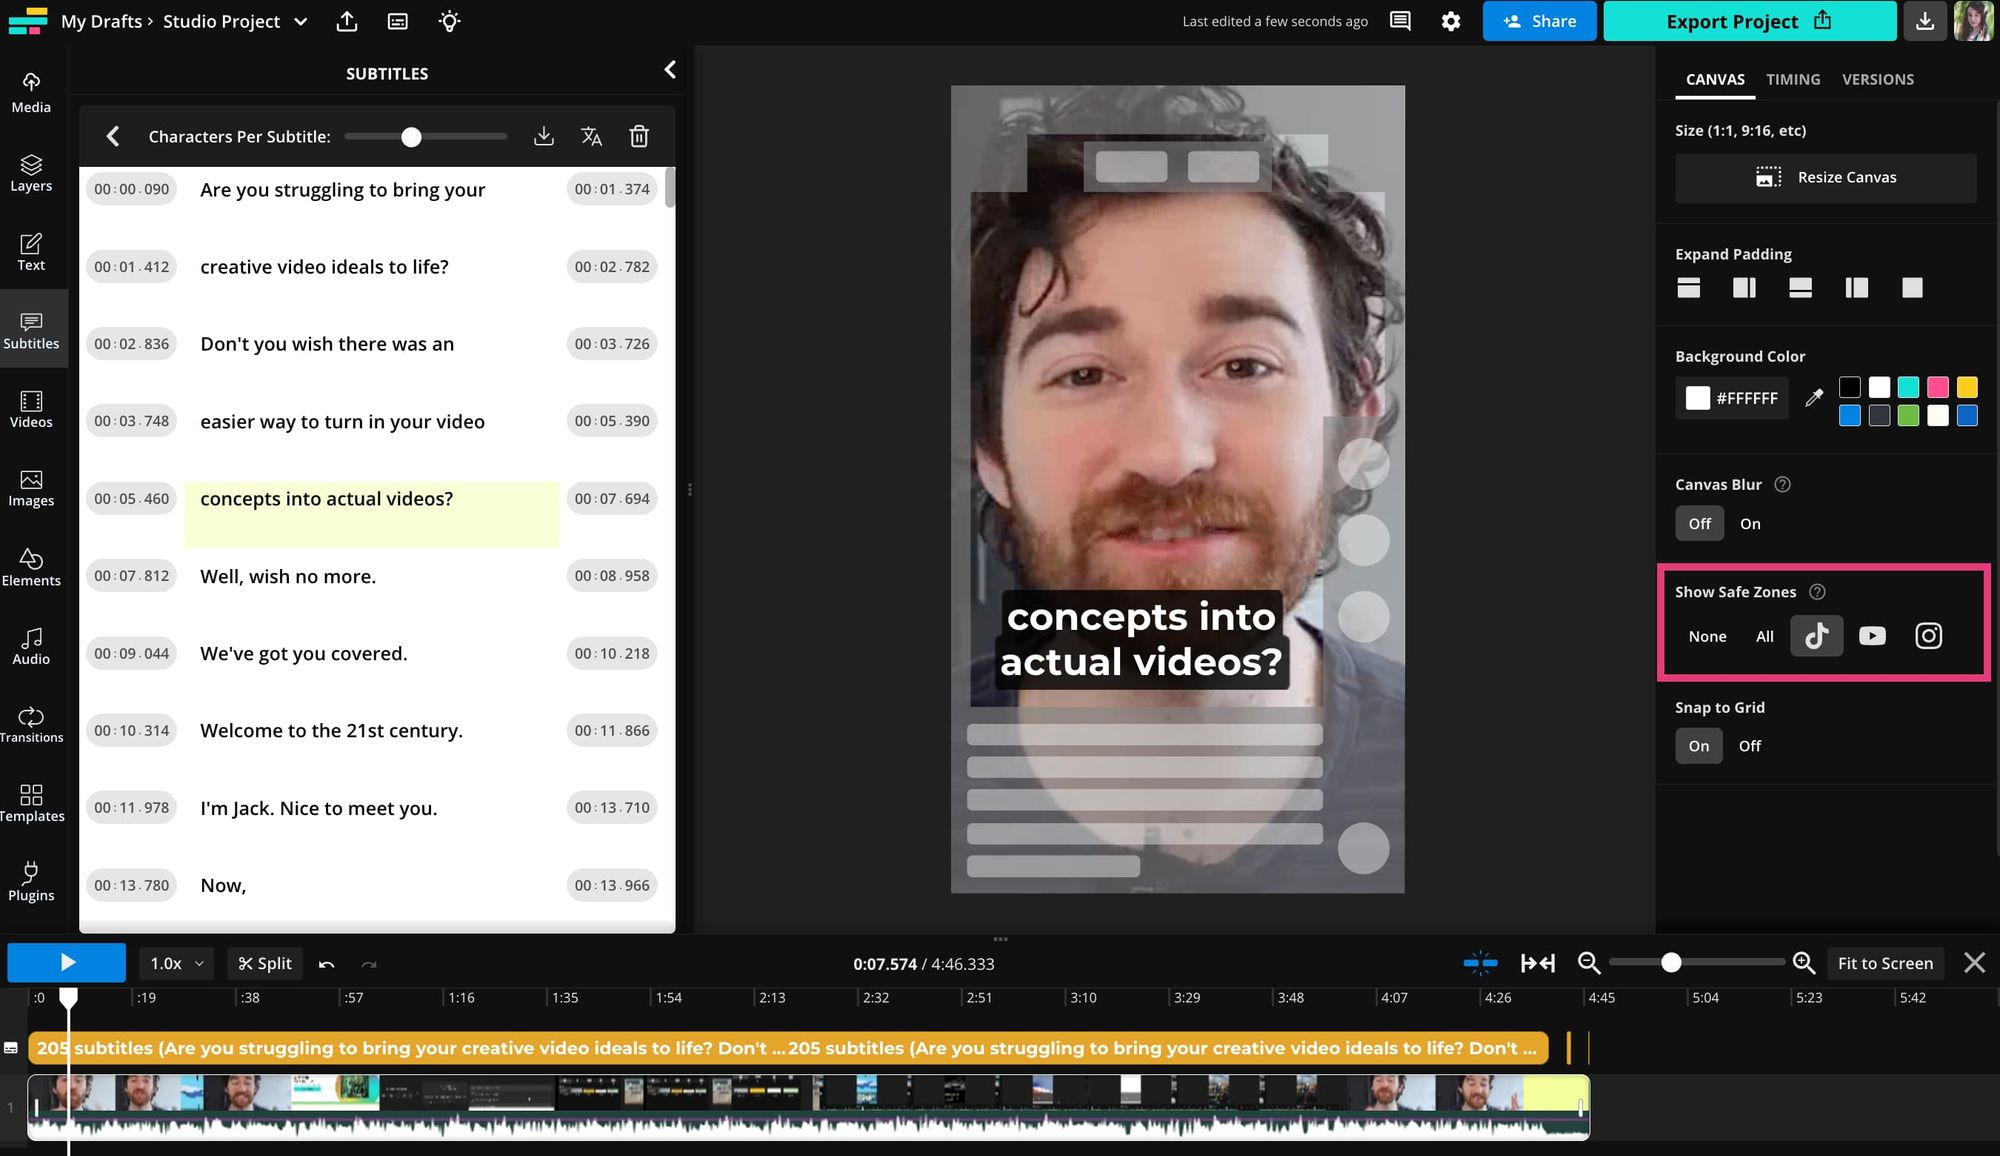Image resolution: width=2000 pixels, height=1156 pixels.
Task: Open the 1.0x playback speed dropdown
Action: click(x=176, y=963)
